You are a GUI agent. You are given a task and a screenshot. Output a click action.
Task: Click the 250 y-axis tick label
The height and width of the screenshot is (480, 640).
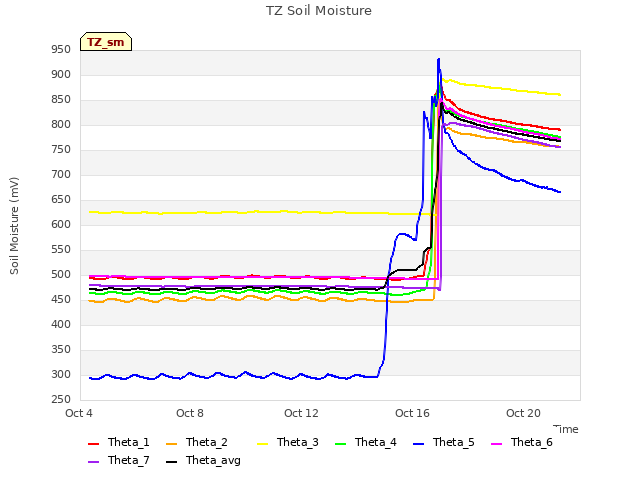(x=61, y=400)
